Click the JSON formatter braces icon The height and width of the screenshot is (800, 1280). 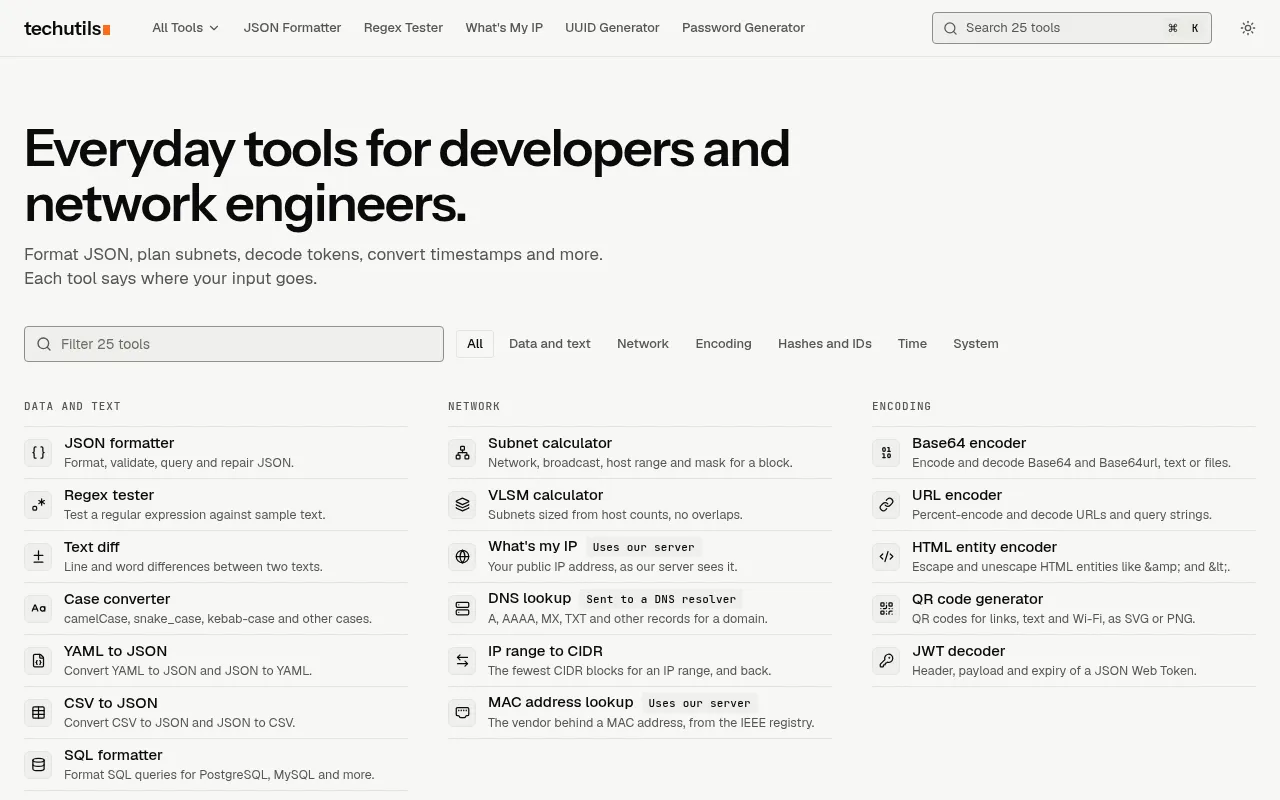pos(38,452)
